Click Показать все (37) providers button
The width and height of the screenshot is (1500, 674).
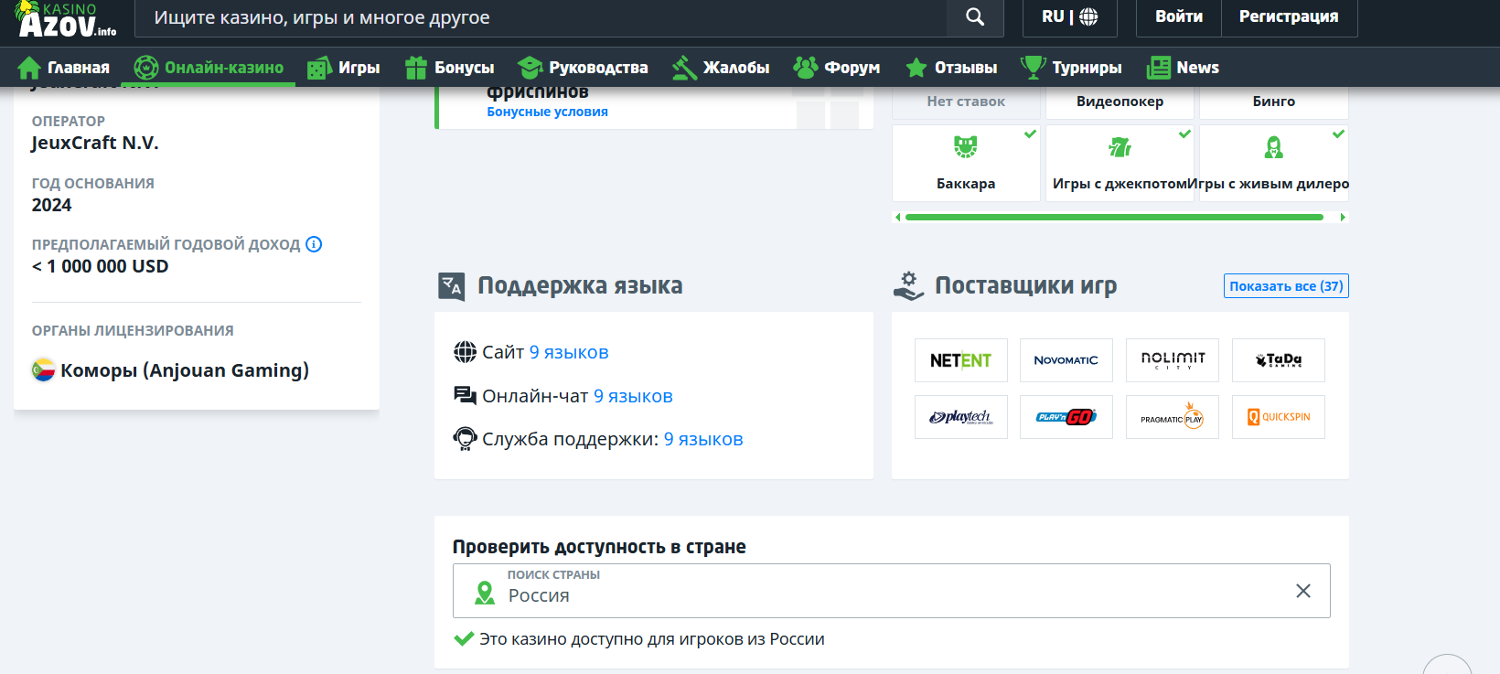point(1285,286)
